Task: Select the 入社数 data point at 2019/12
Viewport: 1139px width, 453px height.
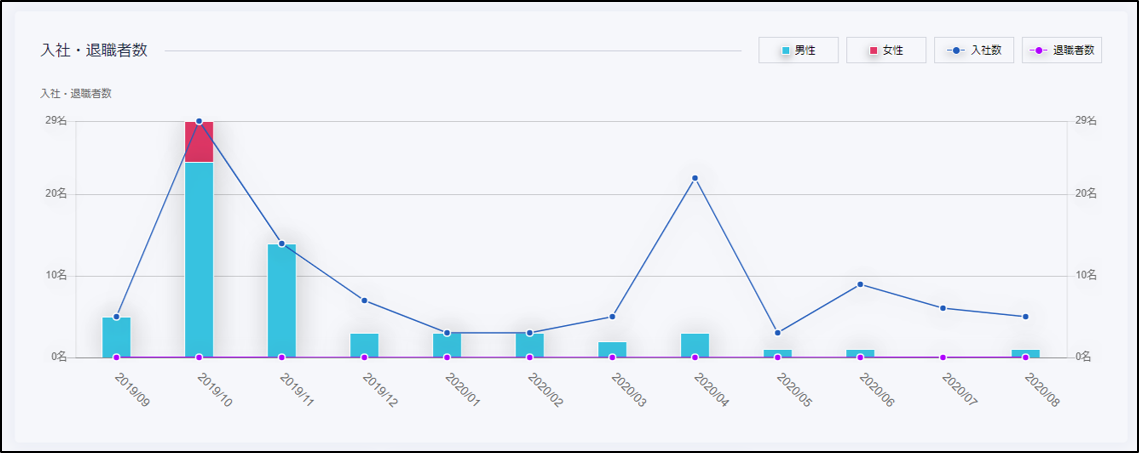Action: point(364,300)
